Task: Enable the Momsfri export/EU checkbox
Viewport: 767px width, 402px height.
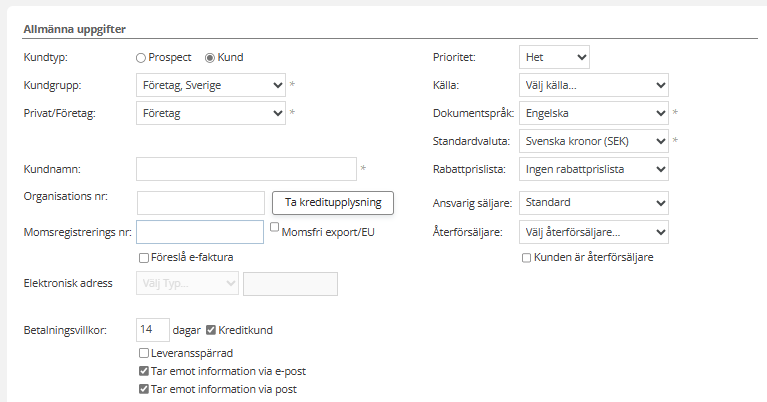Action: pyautogui.click(x=275, y=228)
